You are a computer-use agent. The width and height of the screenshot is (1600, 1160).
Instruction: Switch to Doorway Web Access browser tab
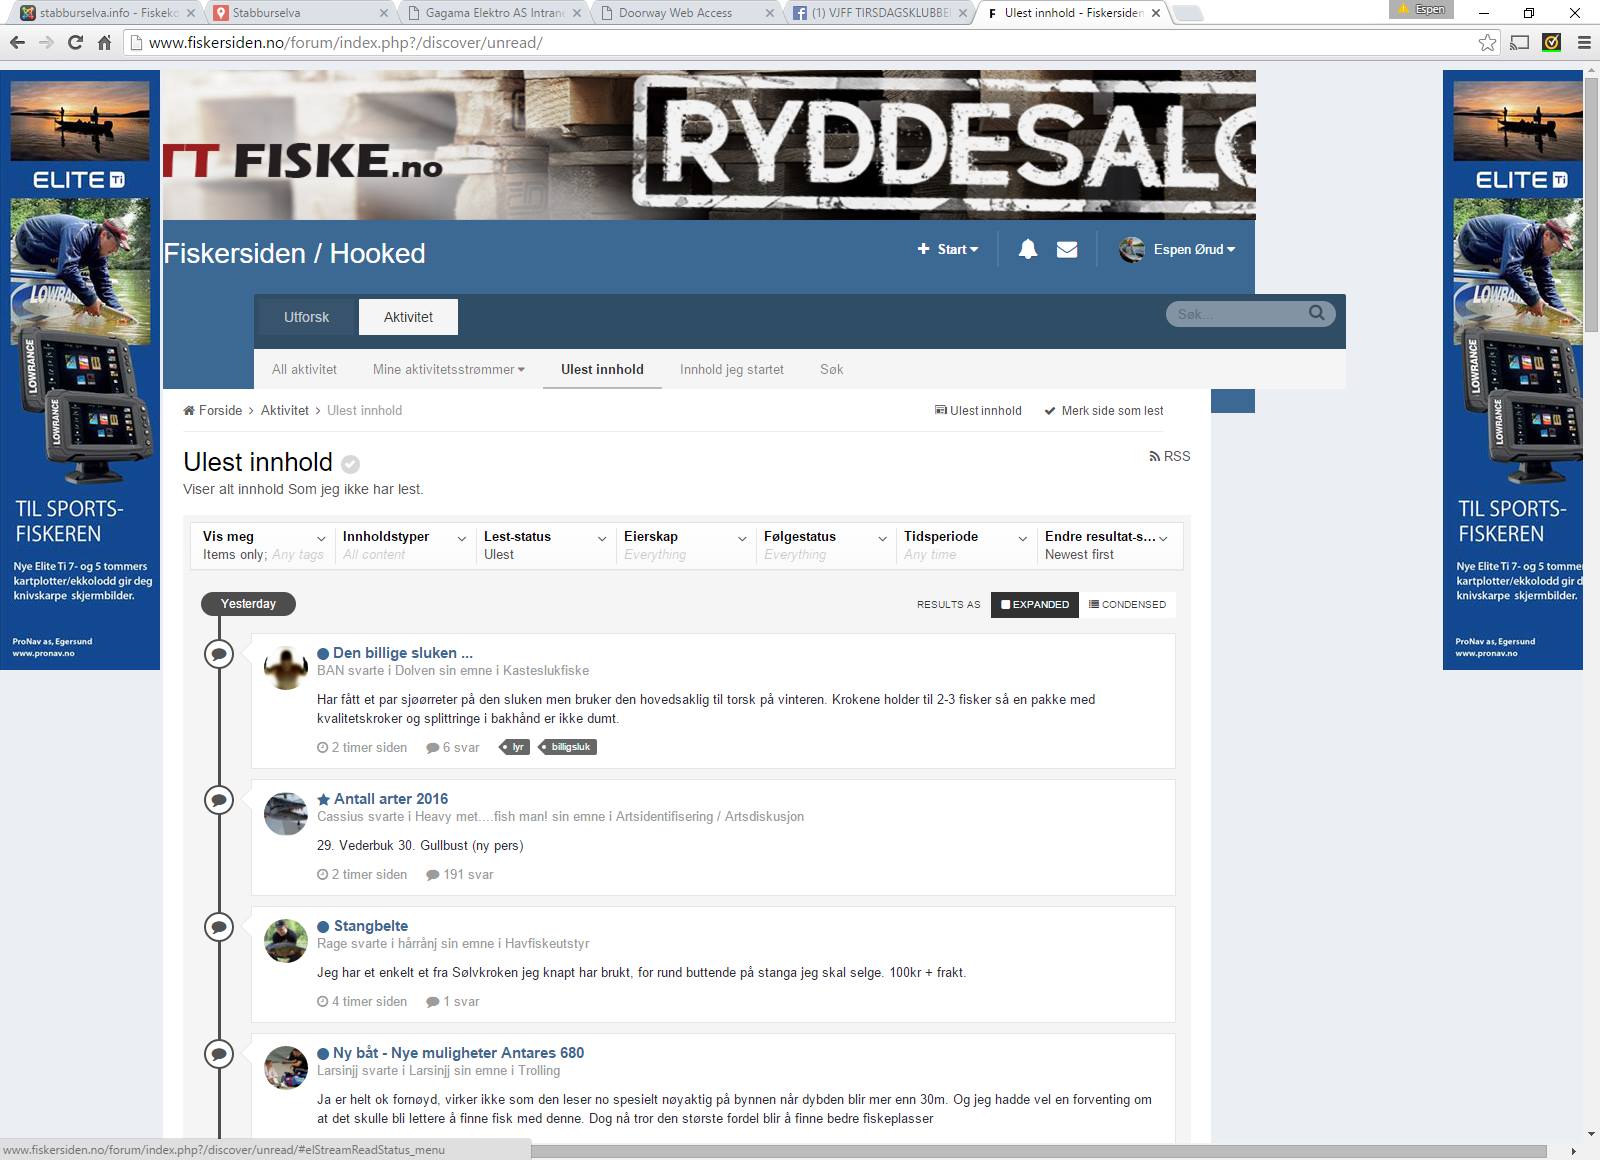point(685,13)
